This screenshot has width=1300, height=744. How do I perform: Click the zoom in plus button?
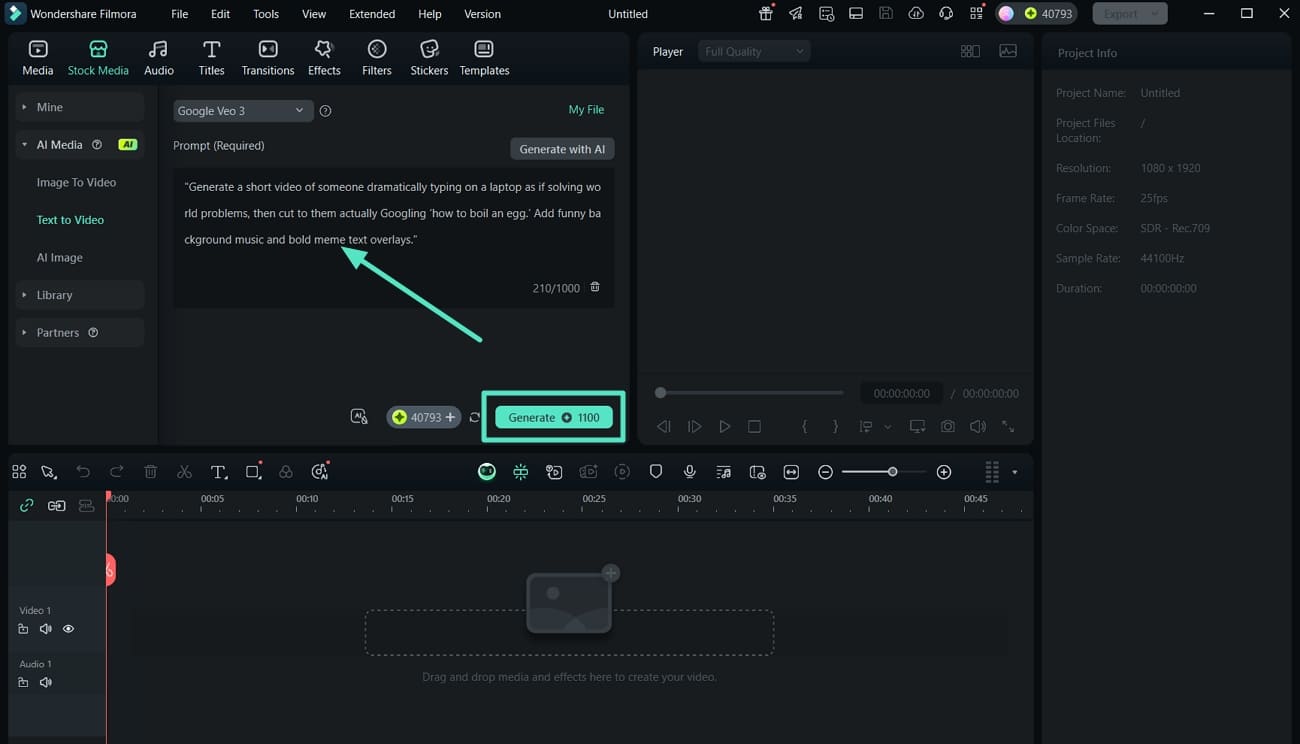pos(944,472)
